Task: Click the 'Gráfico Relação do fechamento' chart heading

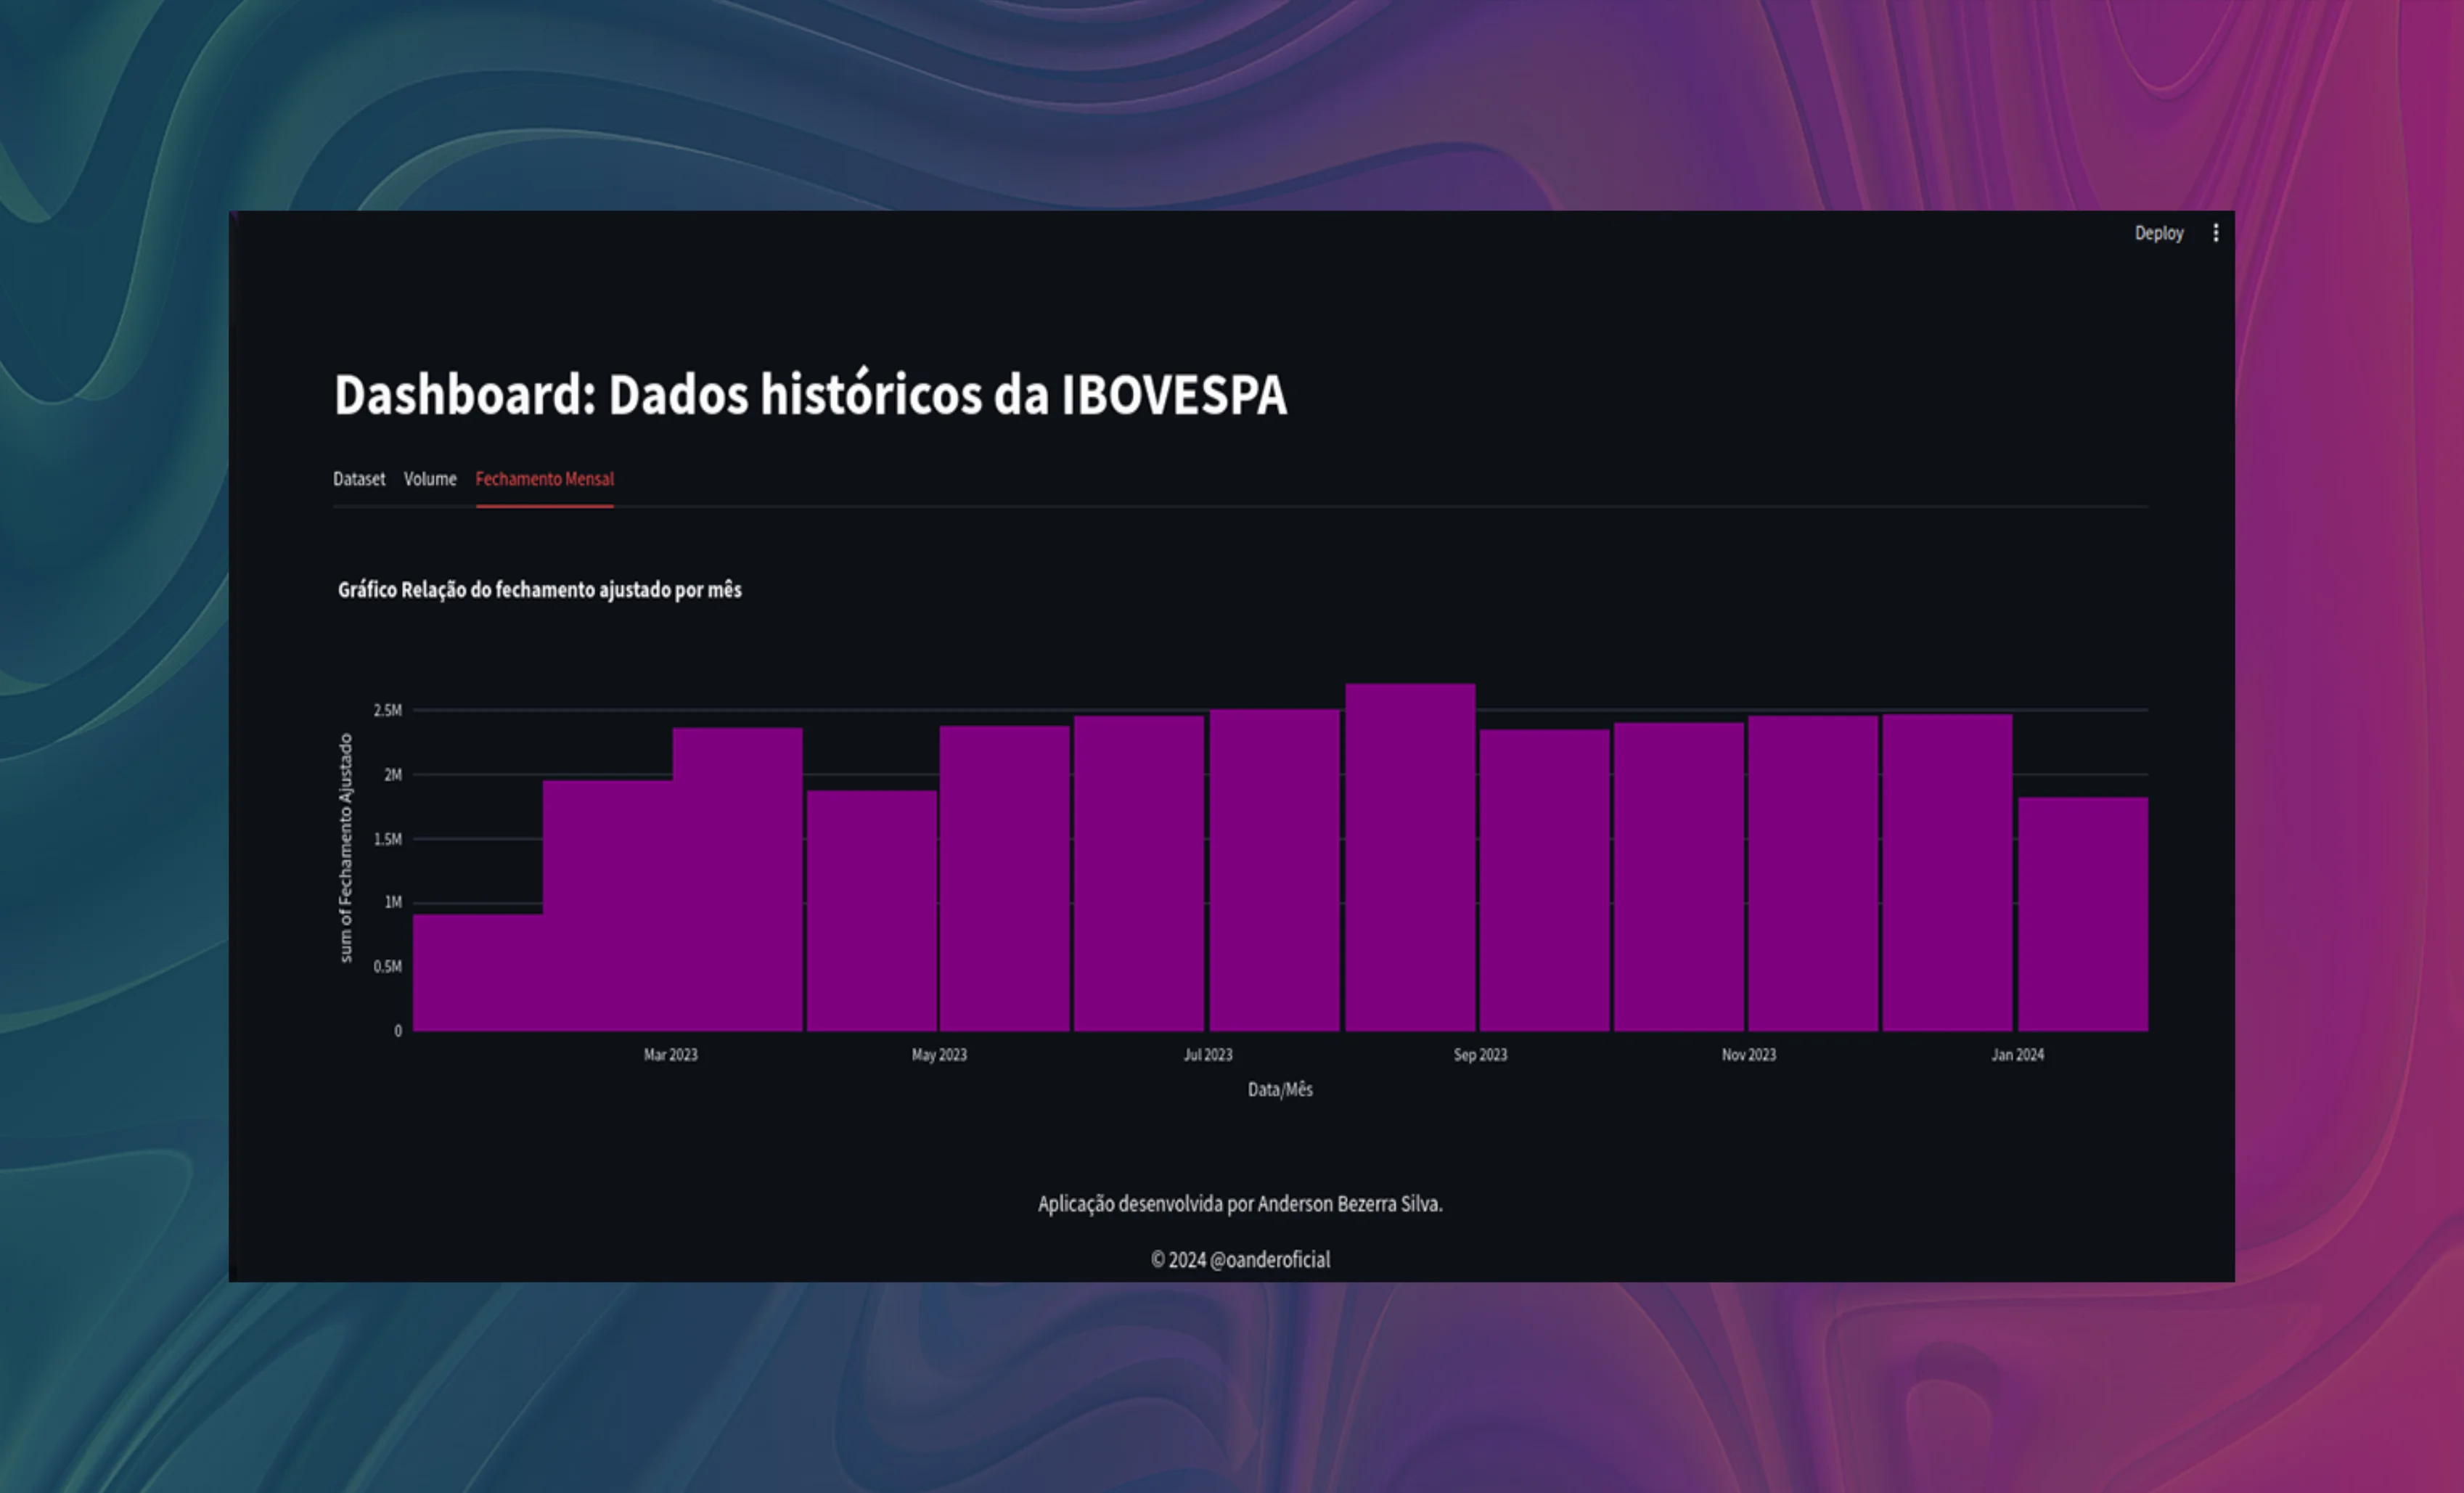Action: tap(539, 590)
